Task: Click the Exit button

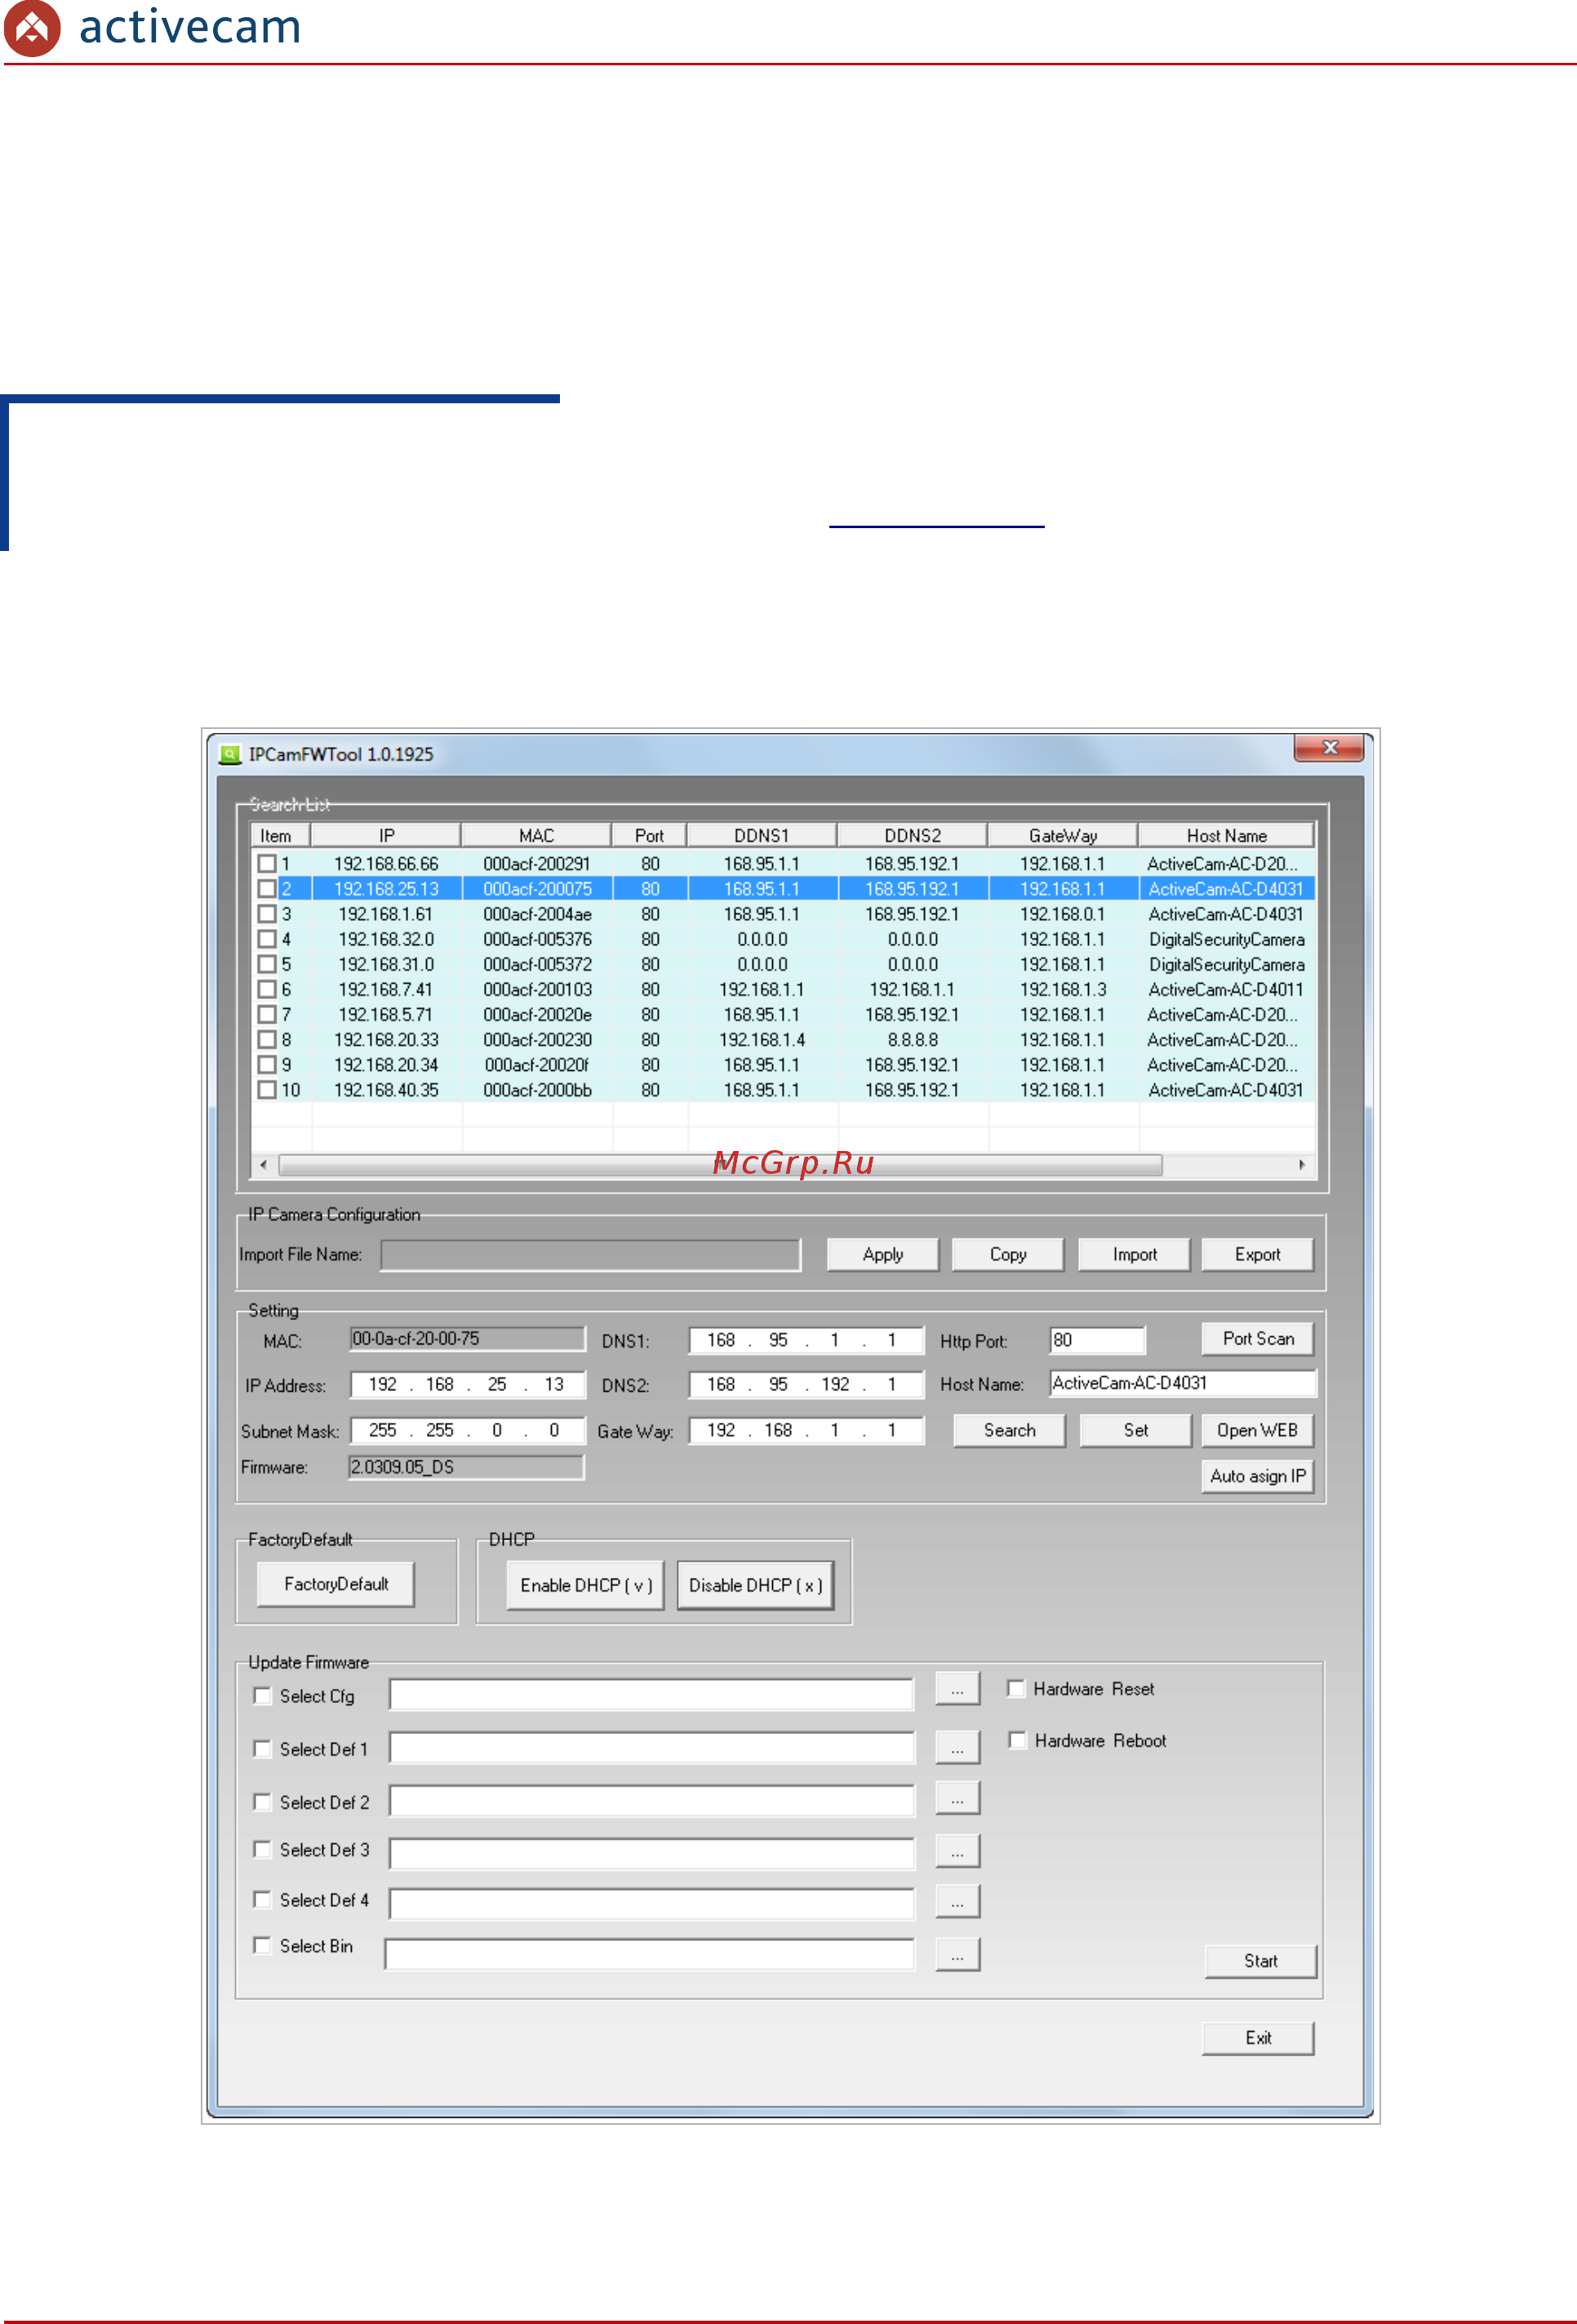Action: 1258,2038
